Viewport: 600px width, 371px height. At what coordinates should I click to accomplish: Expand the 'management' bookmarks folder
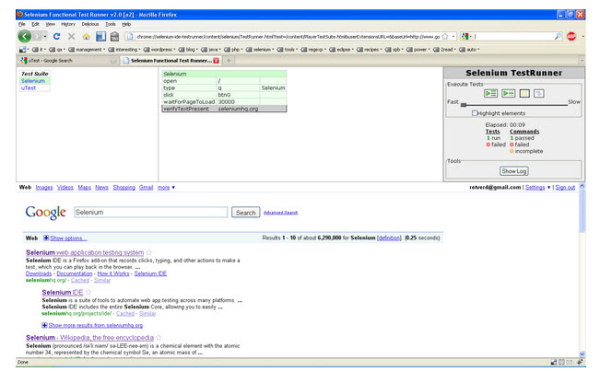tap(86, 49)
